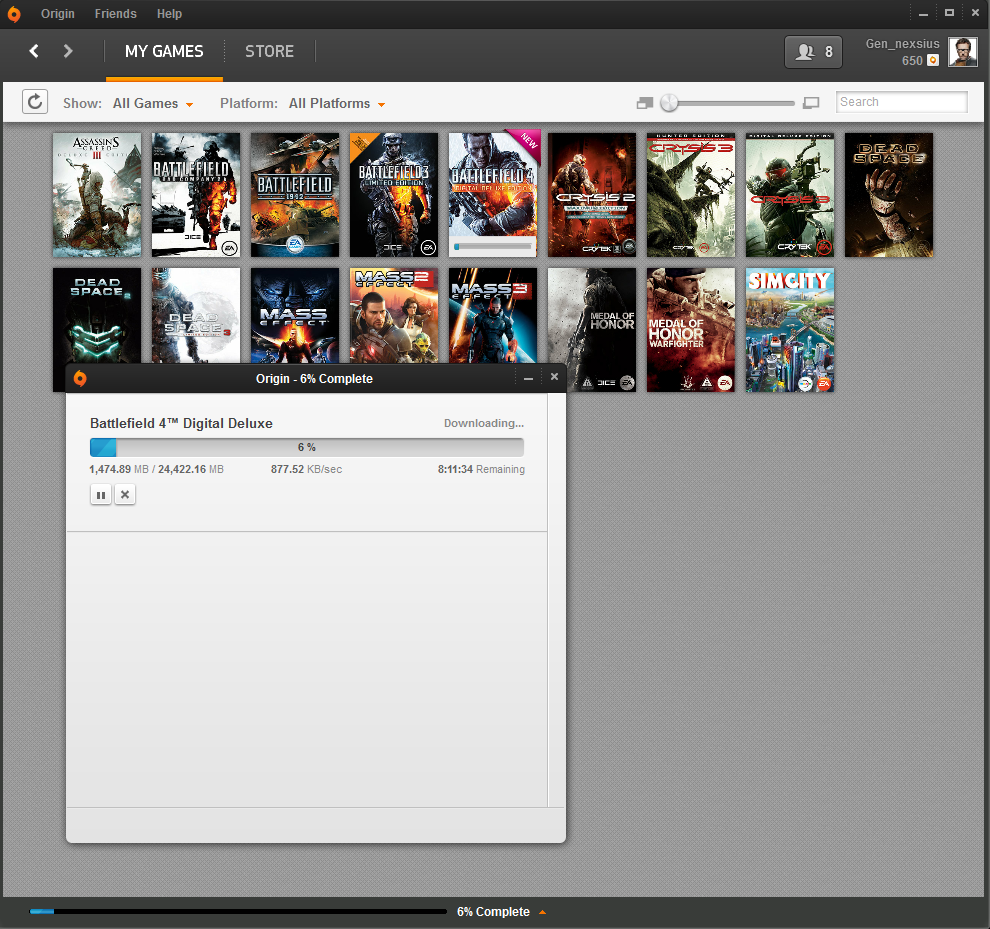The height and width of the screenshot is (929, 990).
Task: Select the Medal of Honor Warfighter tile
Action: coord(691,330)
